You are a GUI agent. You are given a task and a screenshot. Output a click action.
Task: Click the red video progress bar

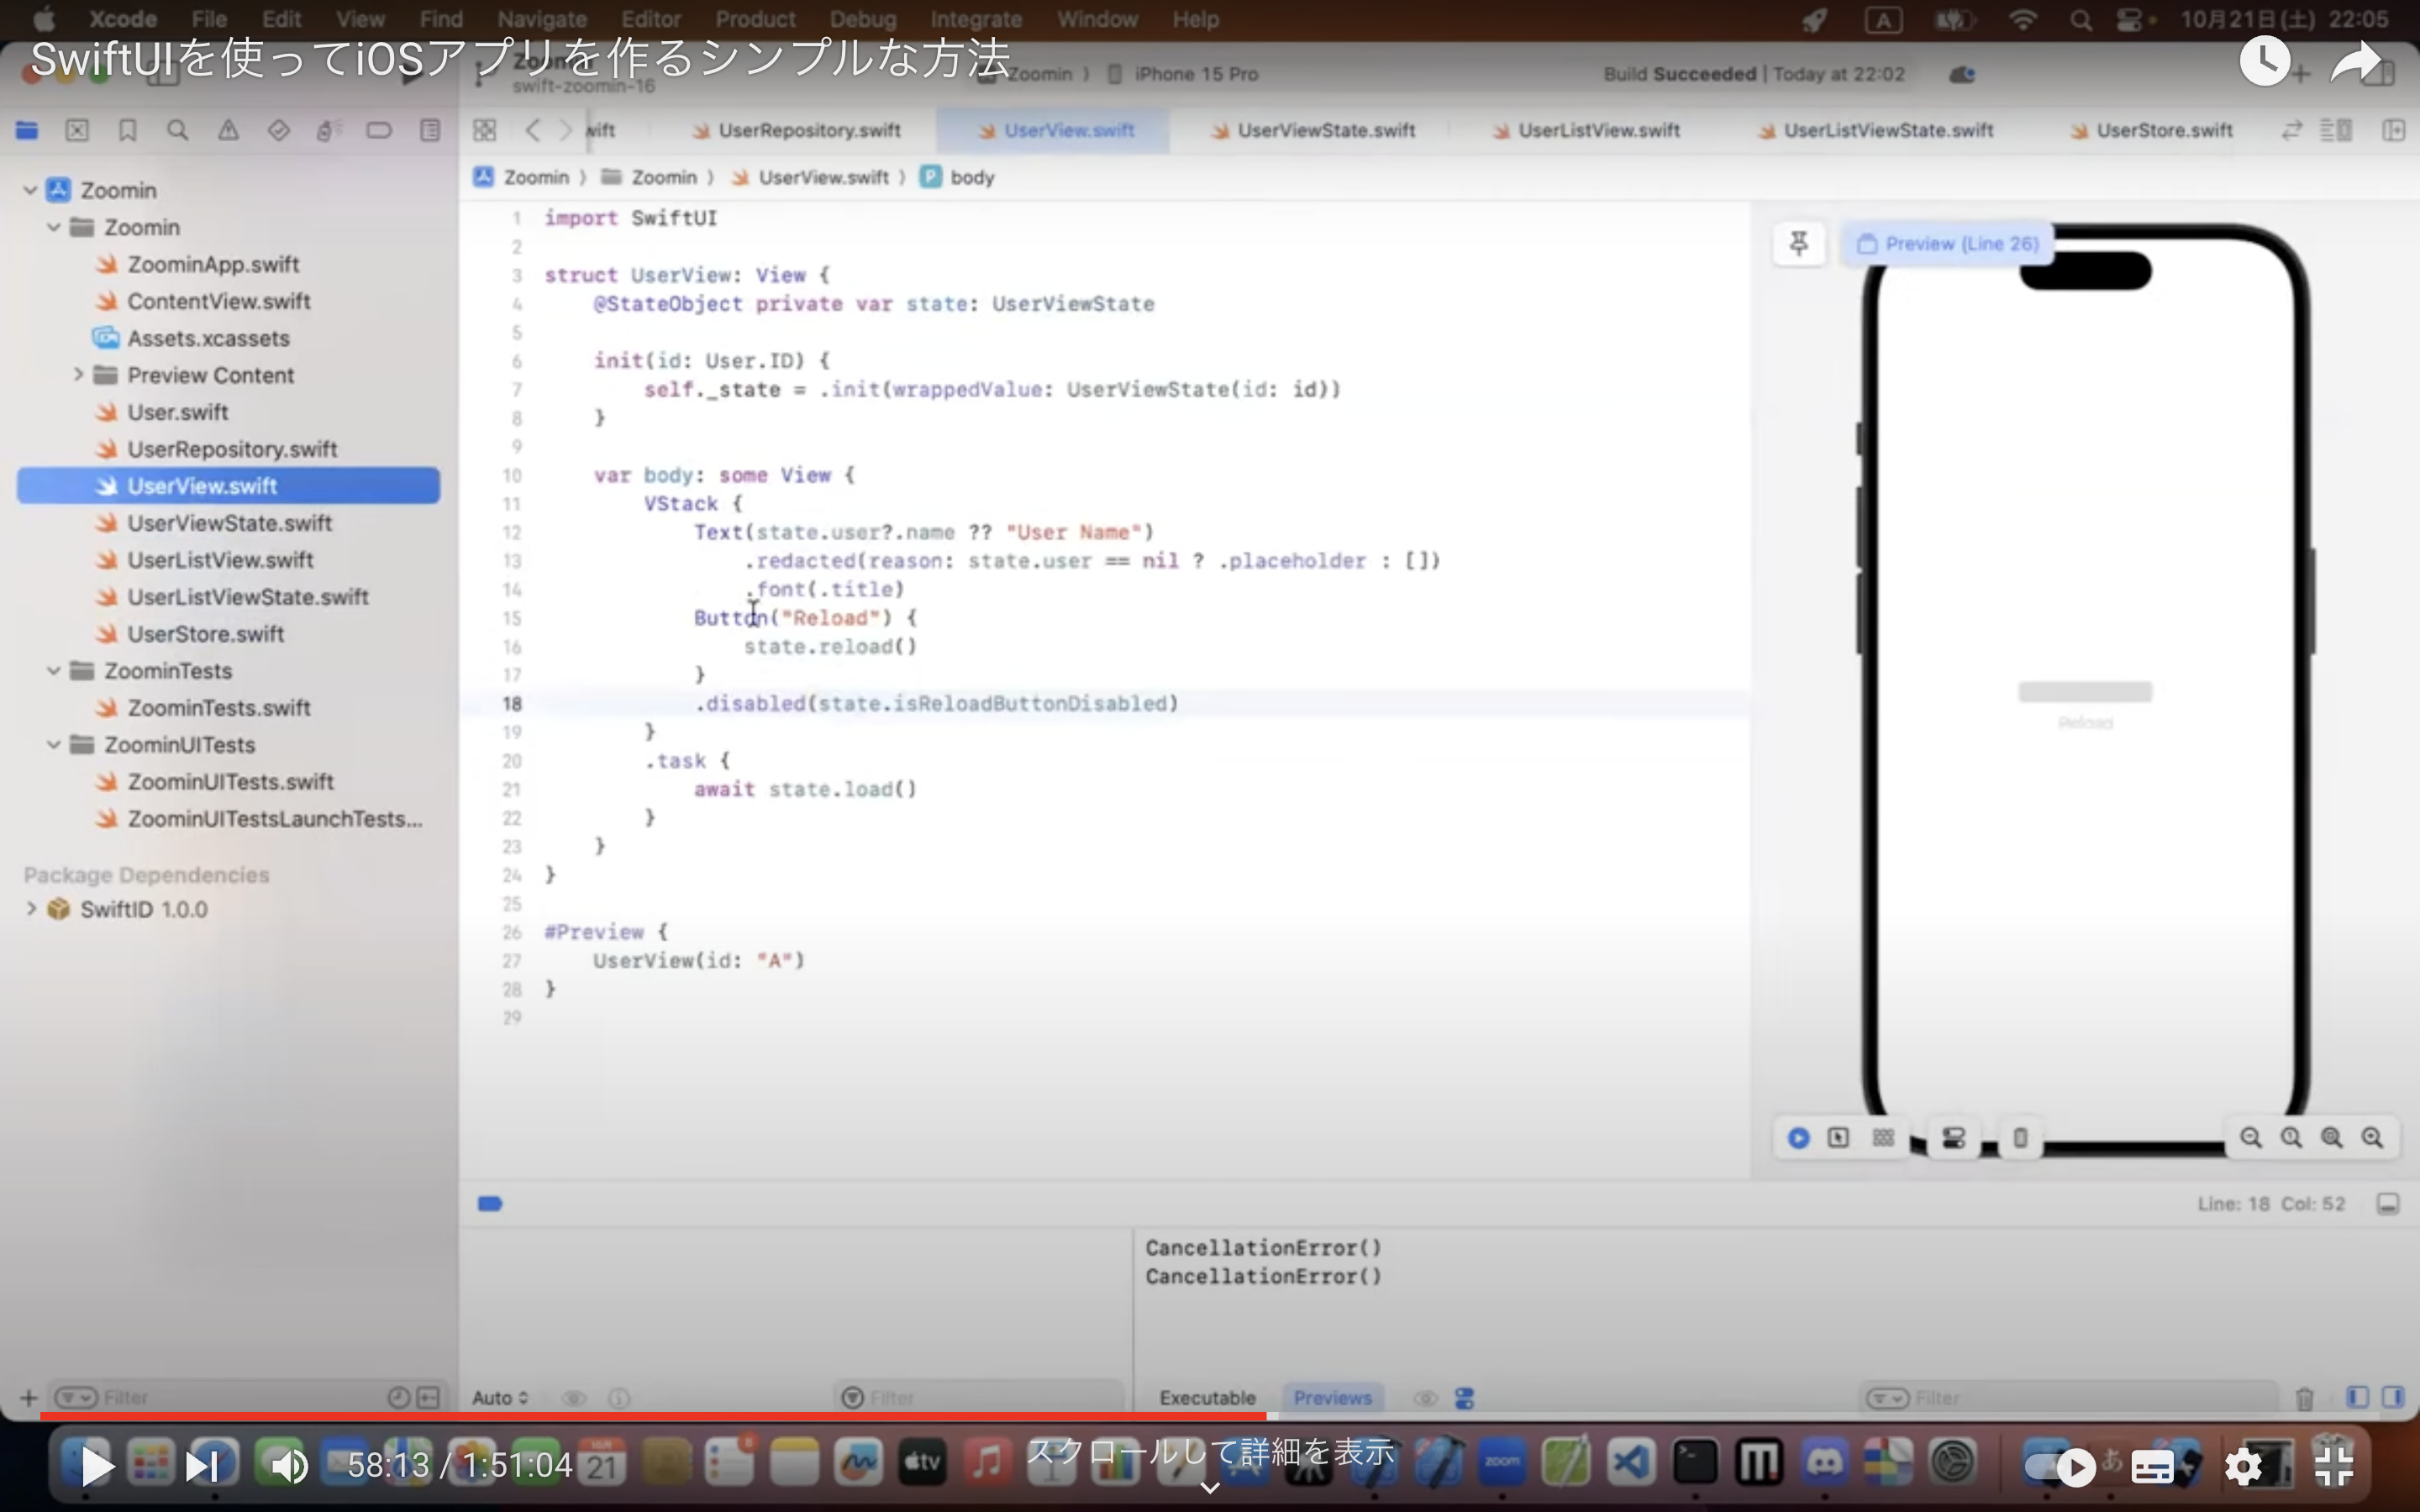(x=650, y=1416)
